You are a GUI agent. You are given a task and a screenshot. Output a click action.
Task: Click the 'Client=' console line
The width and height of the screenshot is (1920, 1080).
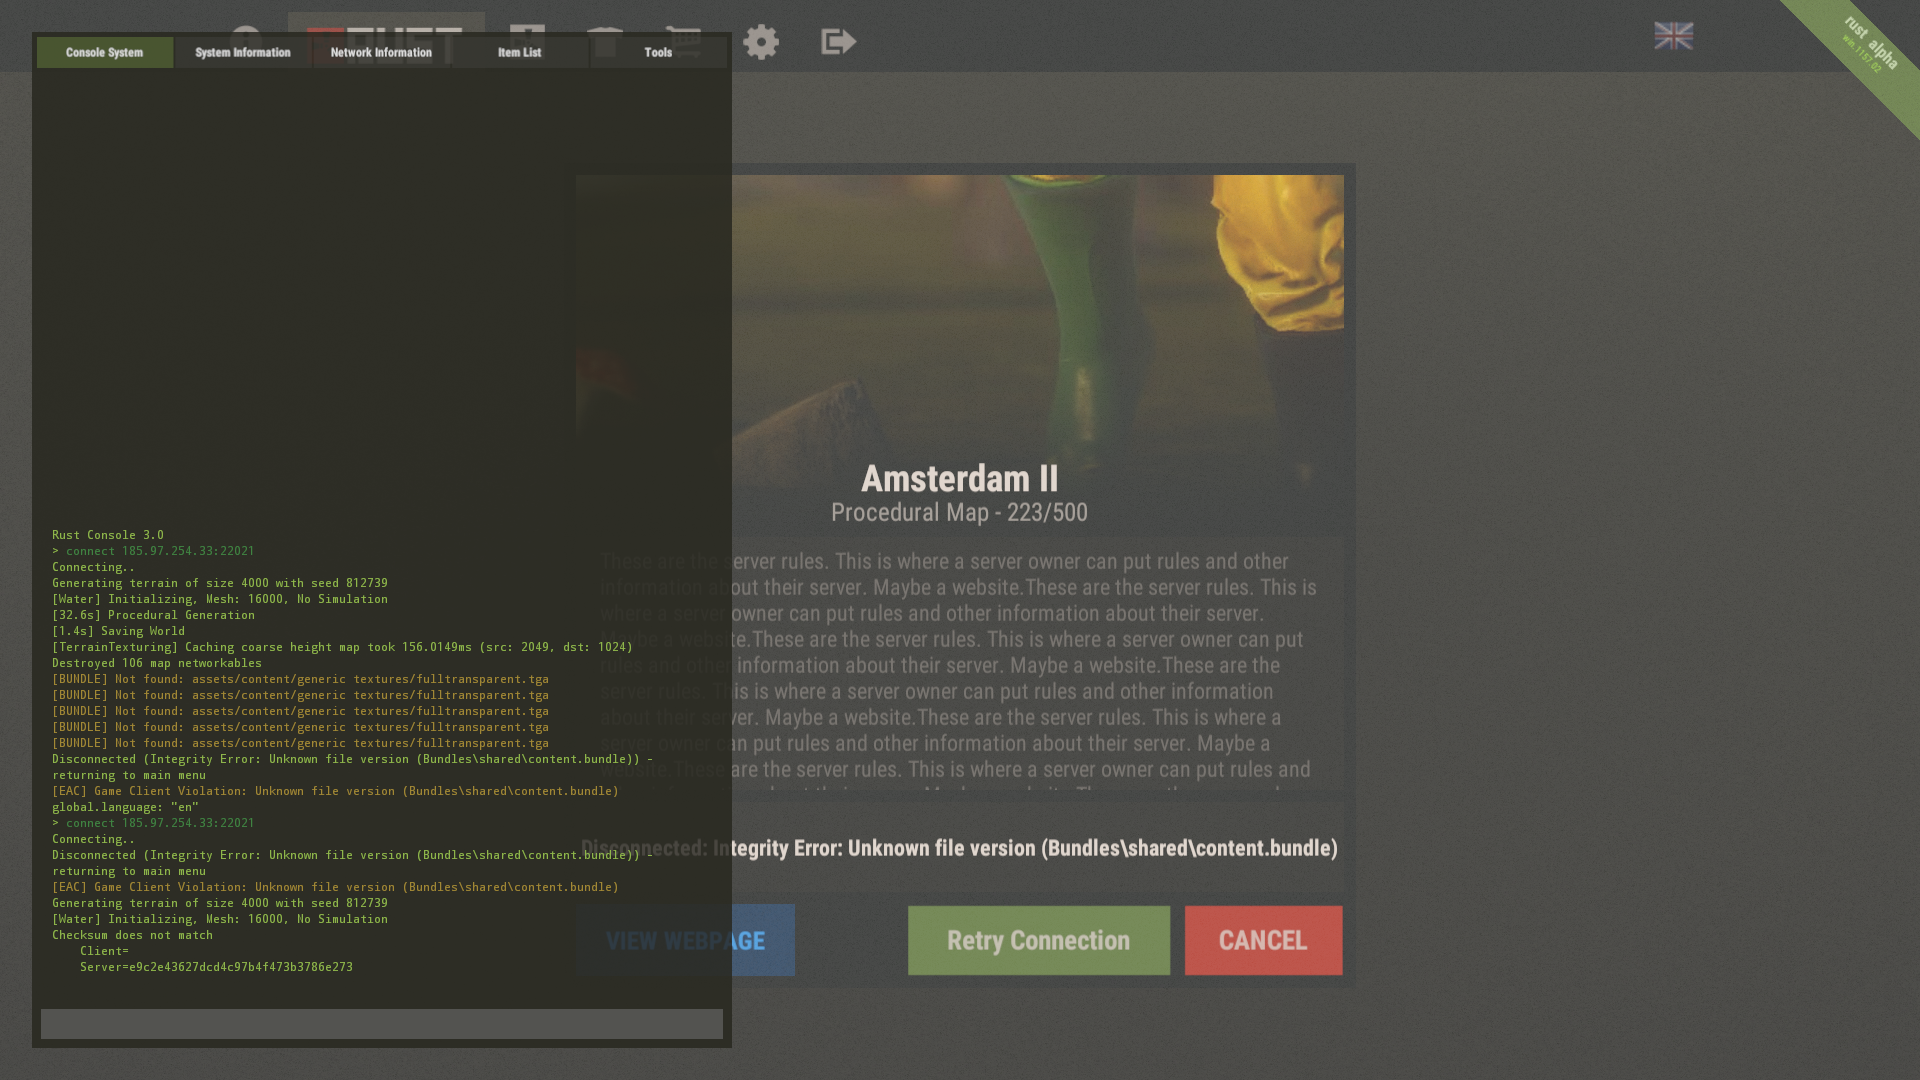(104, 951)
